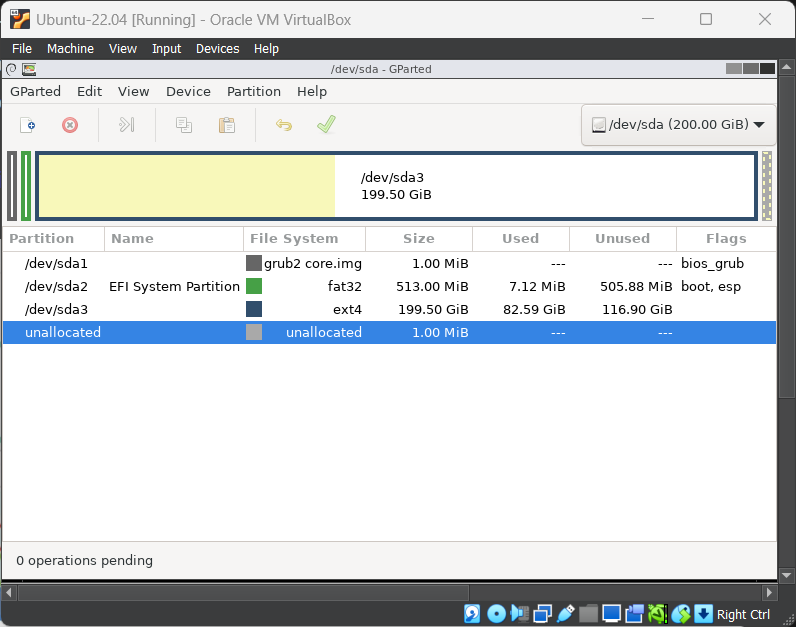Click vertical scrollbar down arrow
796x627 pixels.
pyautogui.click(x=786, y=575)
